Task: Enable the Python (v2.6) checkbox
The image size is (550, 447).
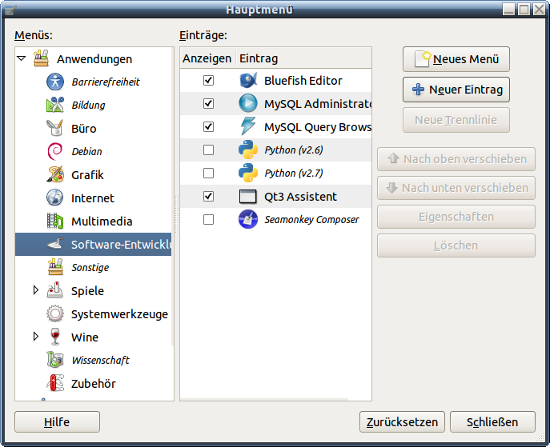Action: (x=208, y=150)
